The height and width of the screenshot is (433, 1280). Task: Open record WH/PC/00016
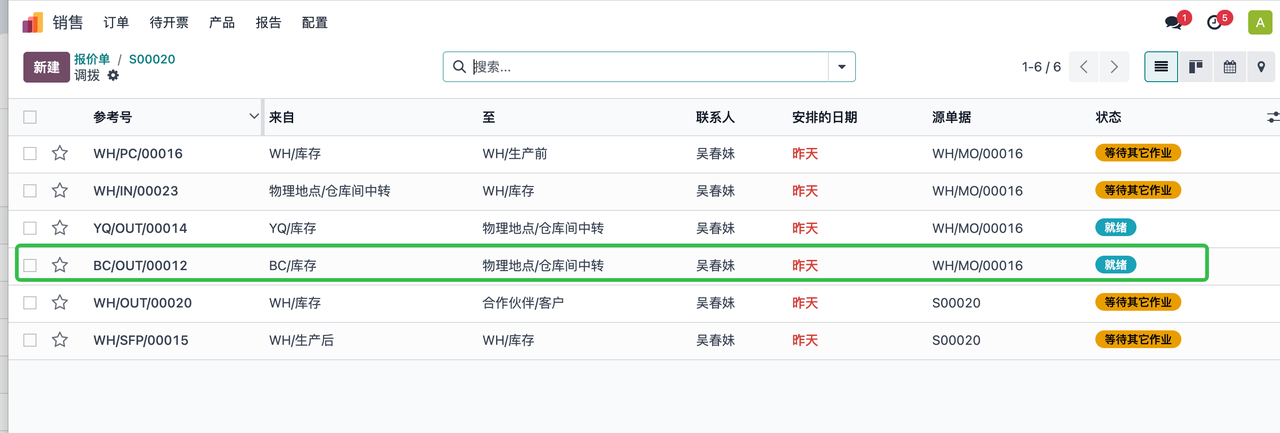click(x=138, y=153)
